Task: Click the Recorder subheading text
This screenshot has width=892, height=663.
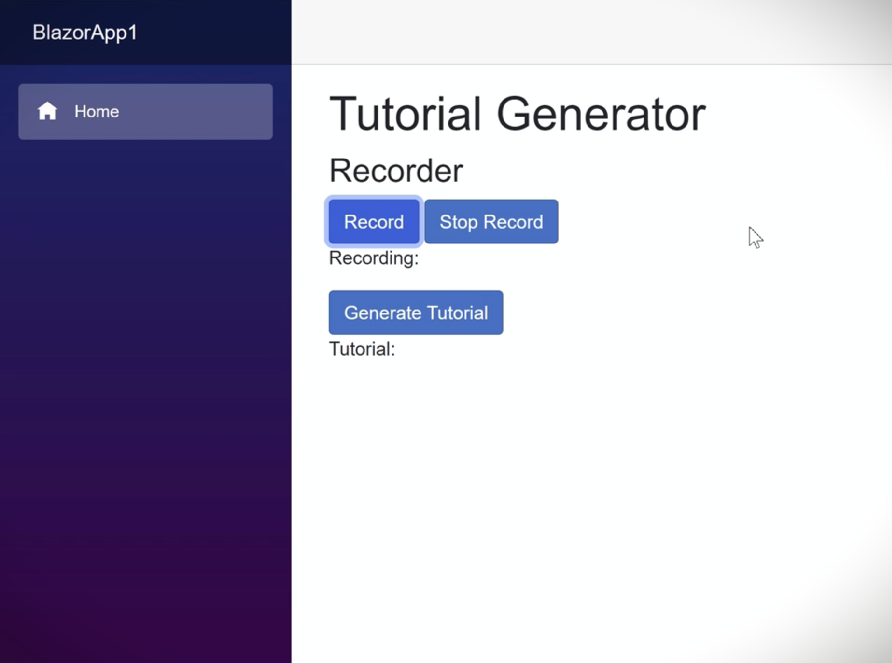Action: click(x=396, y=171)
